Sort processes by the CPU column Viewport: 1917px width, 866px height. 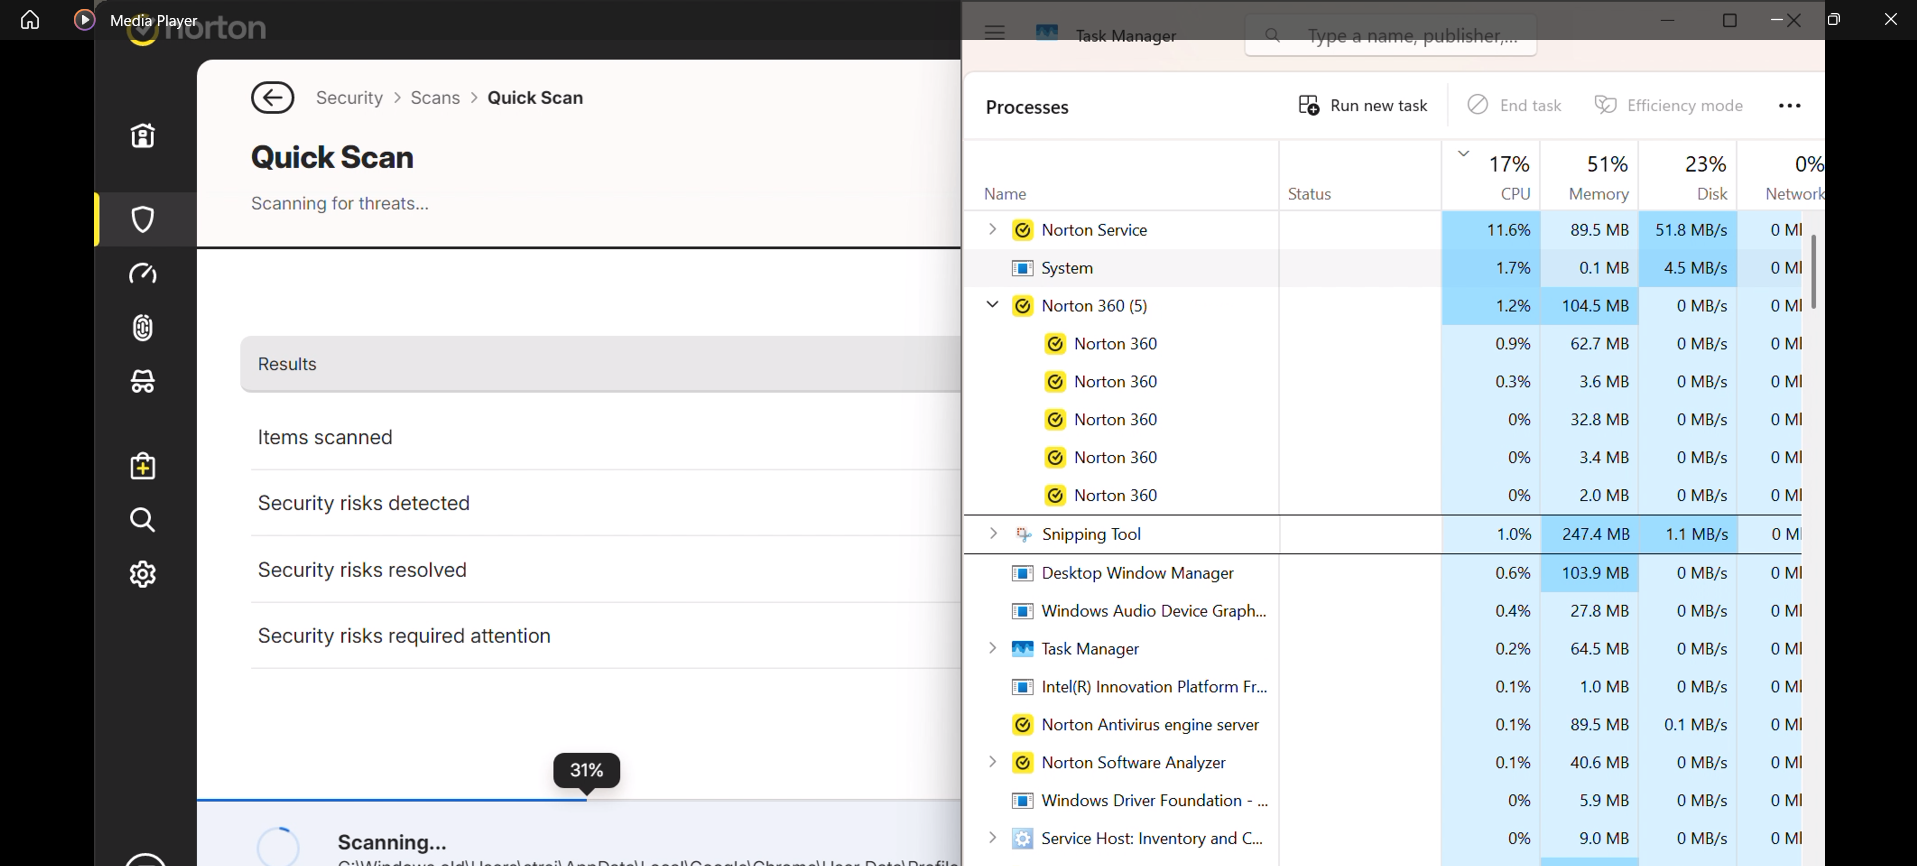click(x=1491, y=176)
